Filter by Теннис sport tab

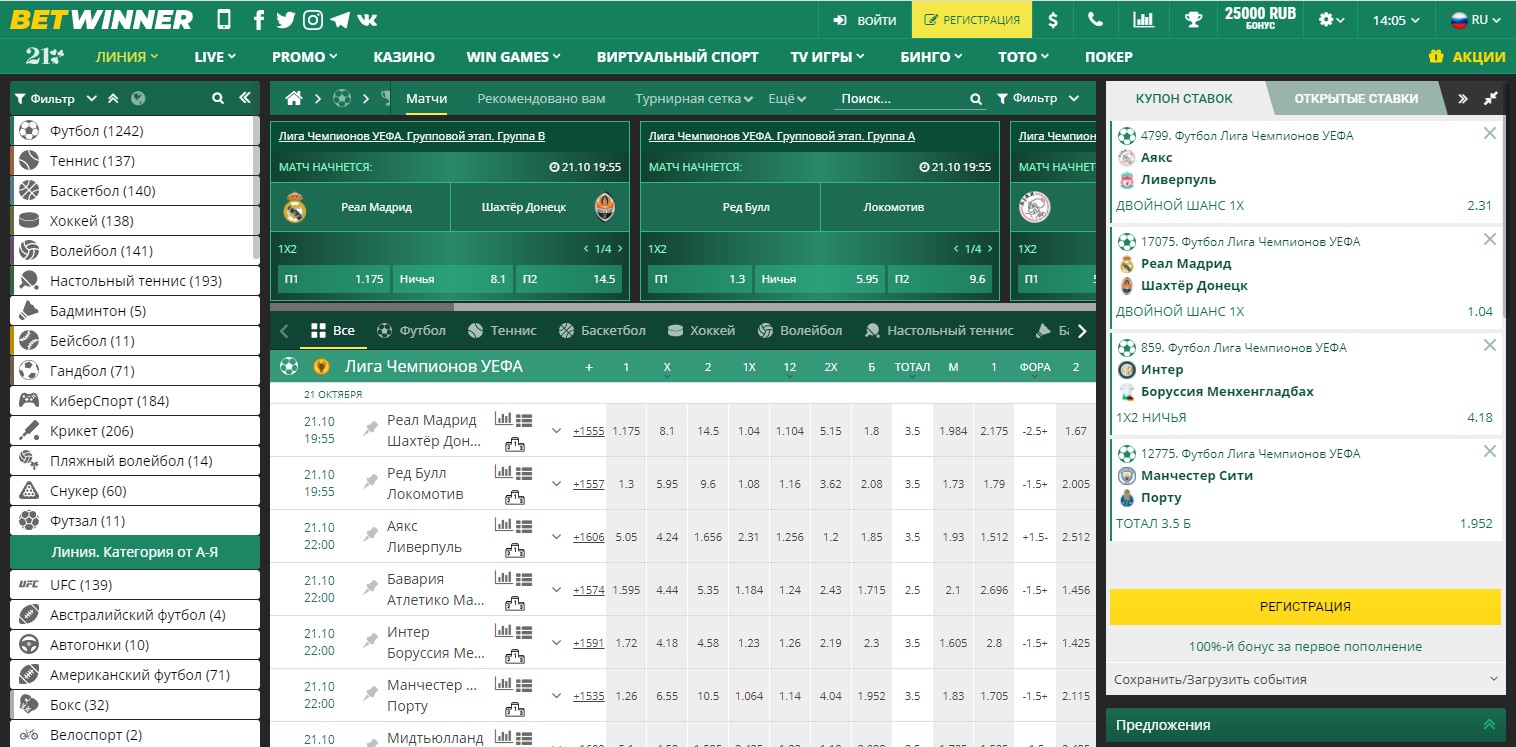501,330
